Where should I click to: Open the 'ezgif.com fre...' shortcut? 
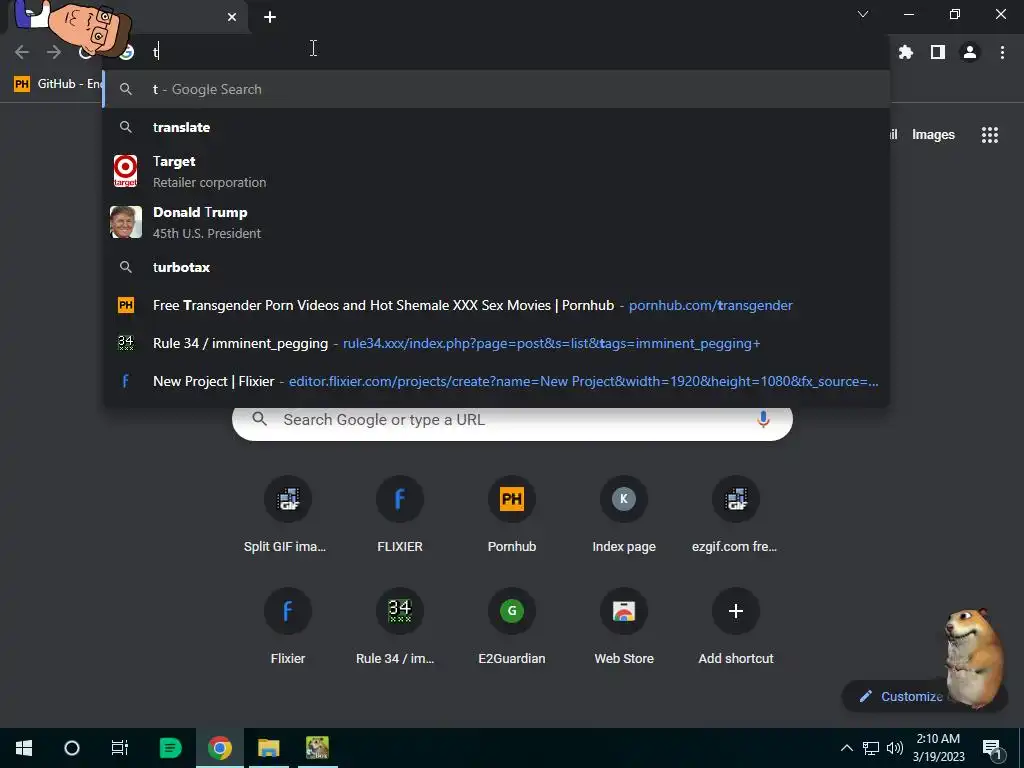coord(735,516)
